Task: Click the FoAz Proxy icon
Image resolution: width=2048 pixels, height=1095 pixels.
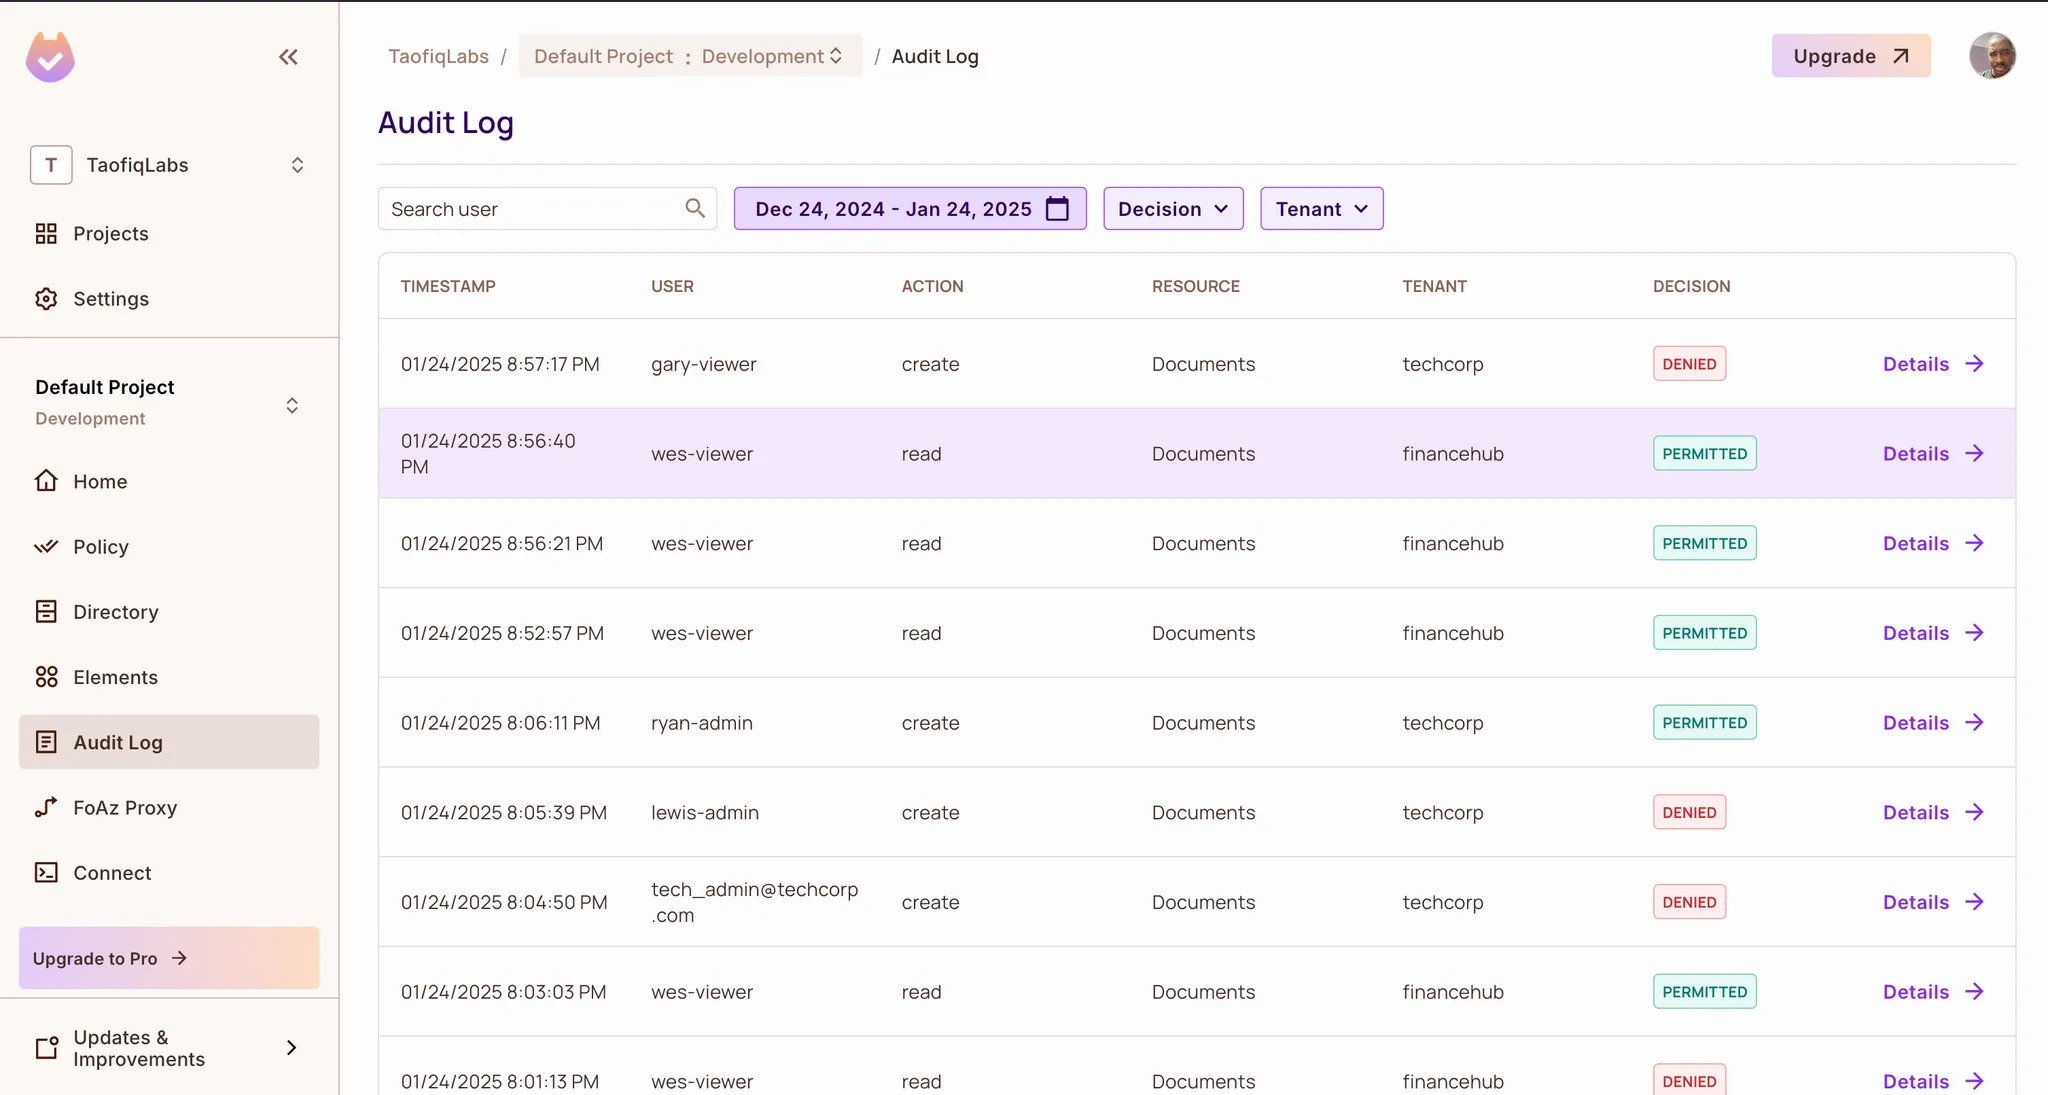Action: pos(46,807)
